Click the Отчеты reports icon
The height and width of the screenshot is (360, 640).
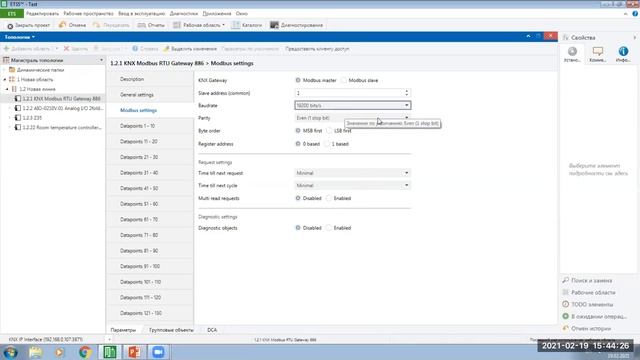coord(142,25)
